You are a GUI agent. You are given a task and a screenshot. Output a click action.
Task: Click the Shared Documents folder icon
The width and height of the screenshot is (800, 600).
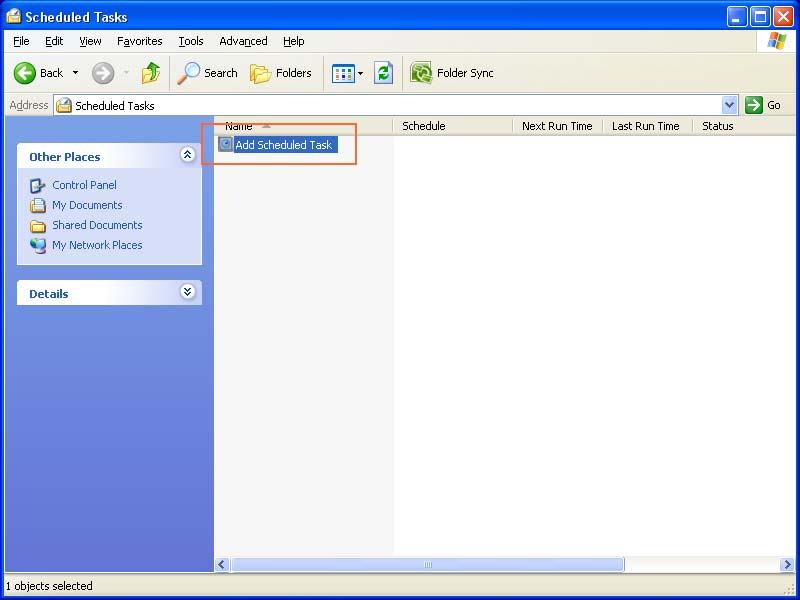point(38,226)
